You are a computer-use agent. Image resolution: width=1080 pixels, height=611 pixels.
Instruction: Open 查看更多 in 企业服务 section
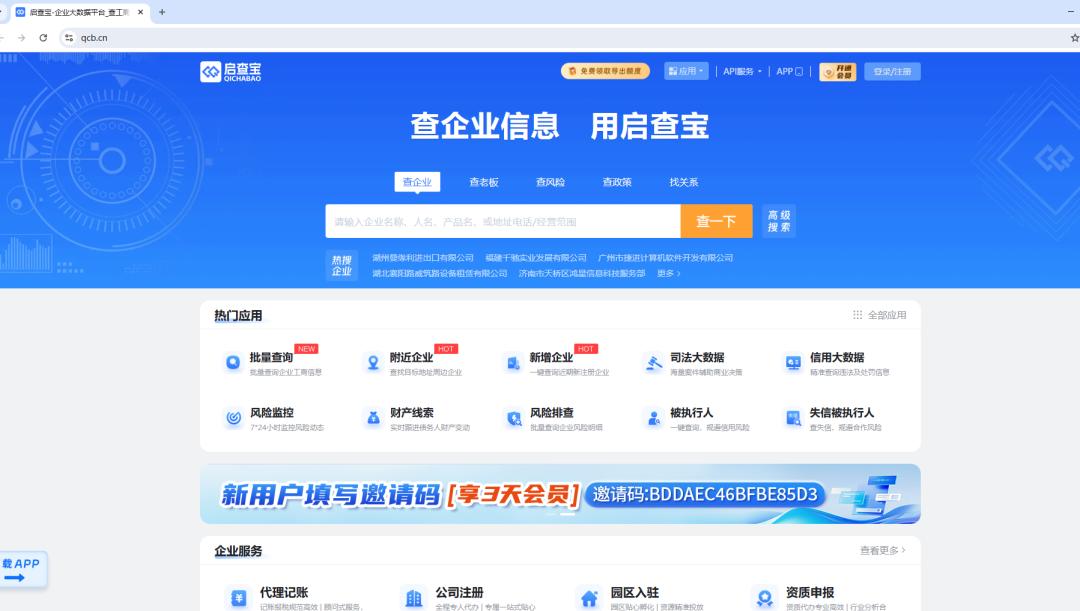(x=882, y=550)
